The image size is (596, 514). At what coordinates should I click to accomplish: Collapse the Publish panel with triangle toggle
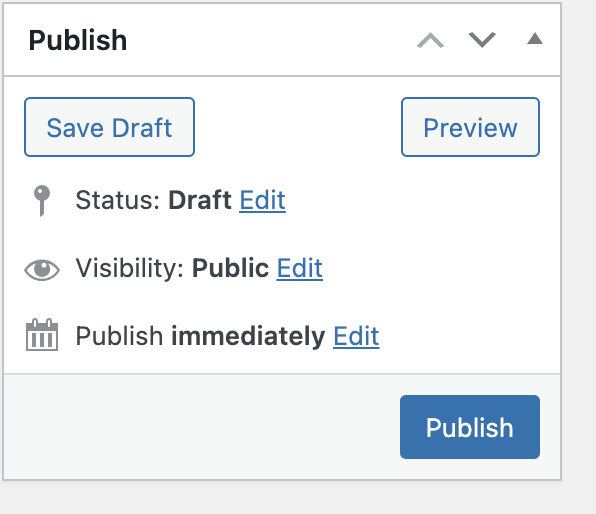(x=535, y=39)
